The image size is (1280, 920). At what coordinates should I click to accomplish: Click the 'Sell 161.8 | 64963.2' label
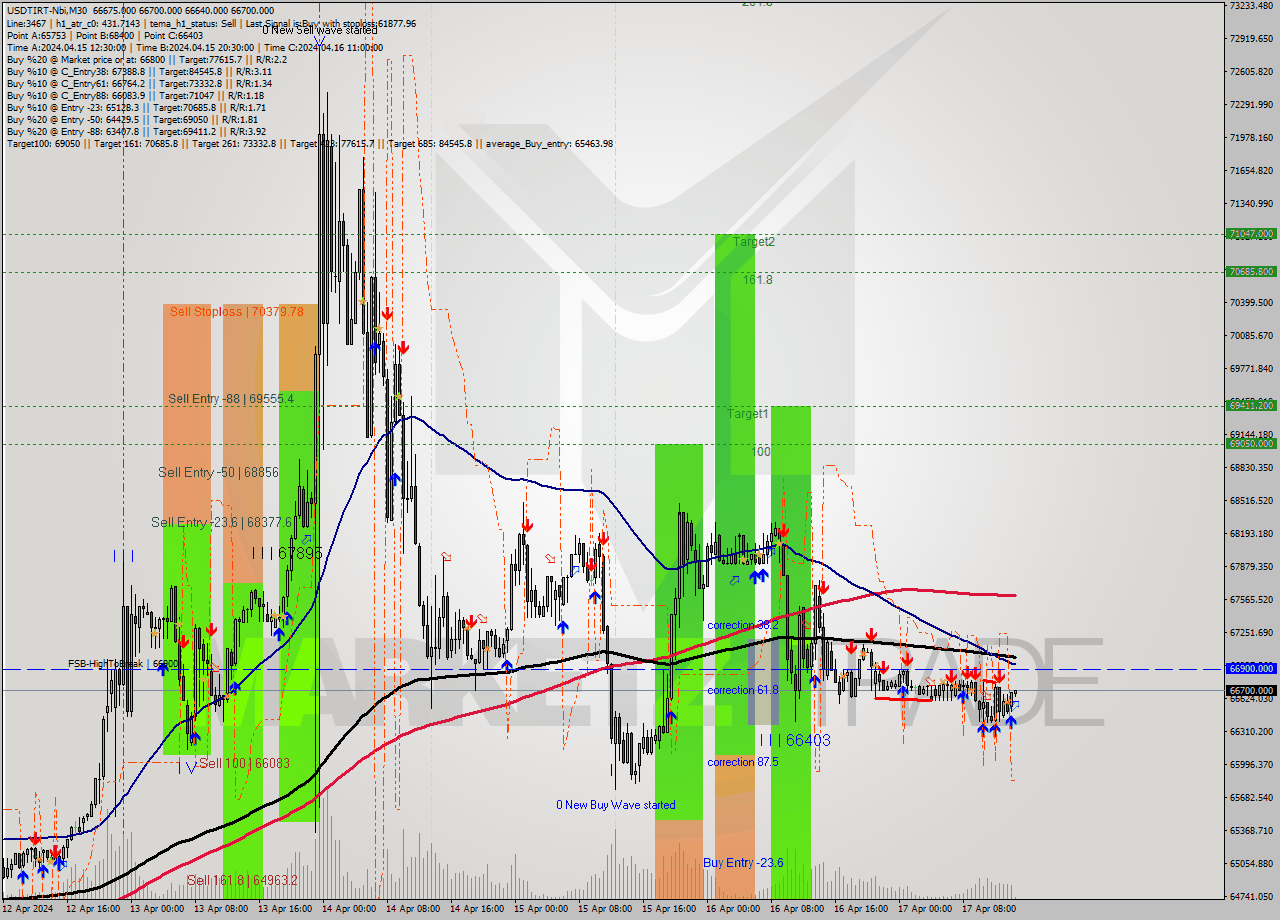click(x=242, y=880)
